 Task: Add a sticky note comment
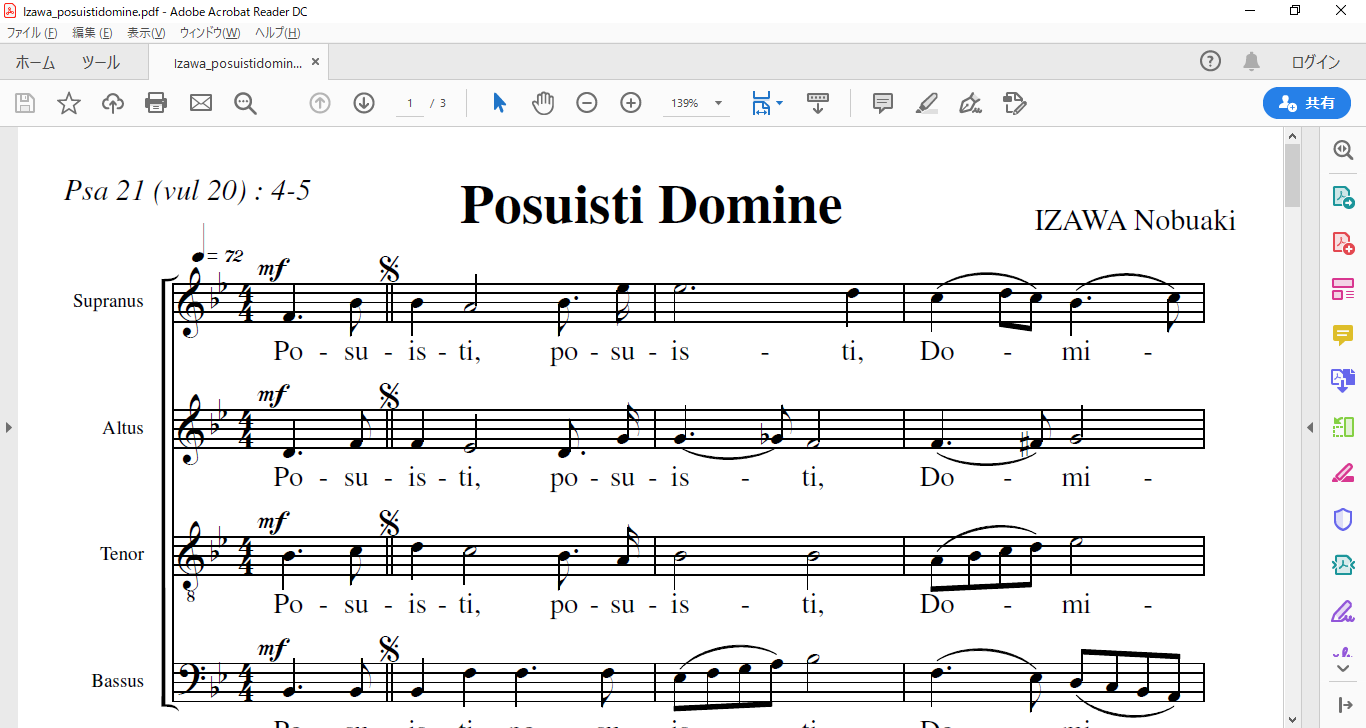tap(883, 103)
